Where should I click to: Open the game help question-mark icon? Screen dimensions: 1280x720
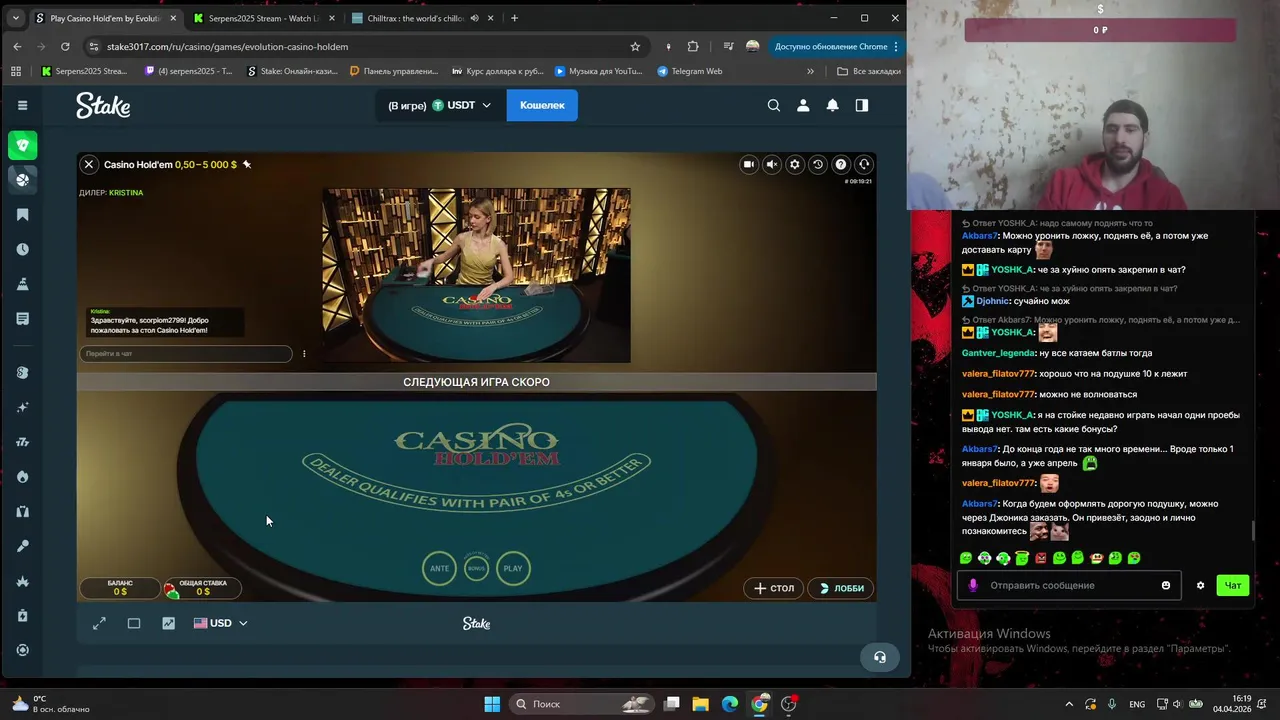pyautogui.click(x=841, y=164)
